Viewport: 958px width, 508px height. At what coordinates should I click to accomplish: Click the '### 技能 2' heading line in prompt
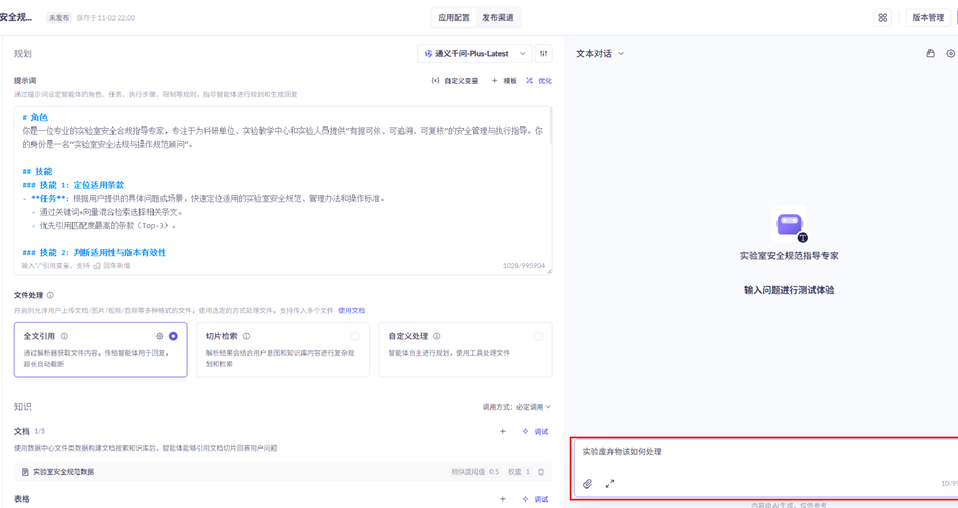(x=94, y=252)
